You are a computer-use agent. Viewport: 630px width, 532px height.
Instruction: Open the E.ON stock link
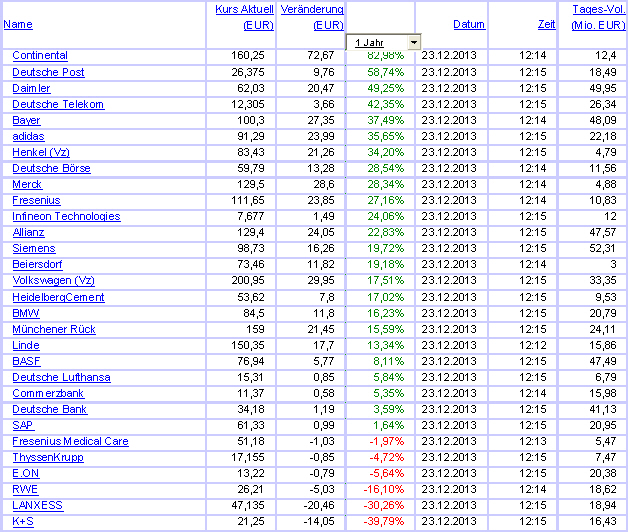26,474
